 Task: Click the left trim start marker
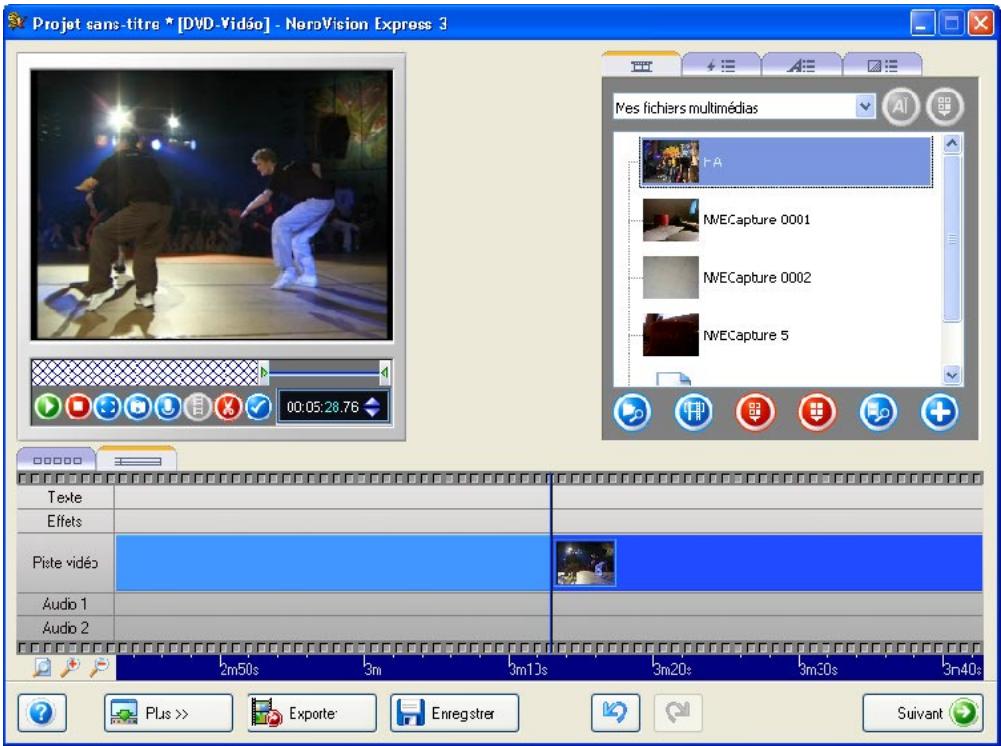point(264,372)
